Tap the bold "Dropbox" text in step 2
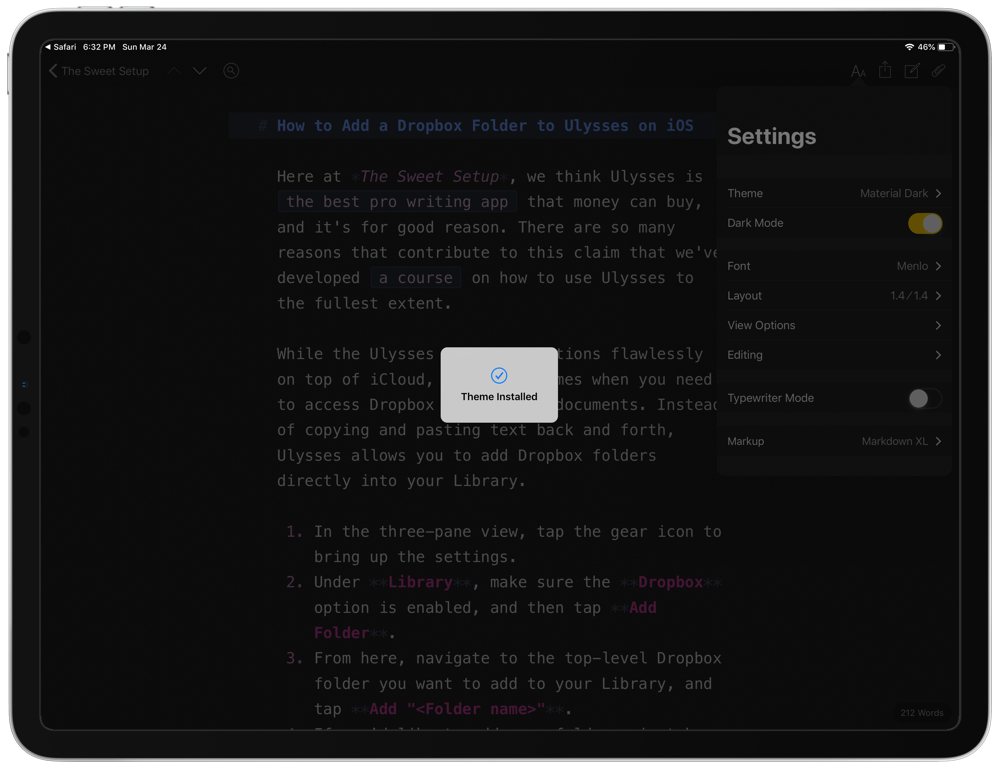This screenshot has width=1000, height=770. [670, 582]
